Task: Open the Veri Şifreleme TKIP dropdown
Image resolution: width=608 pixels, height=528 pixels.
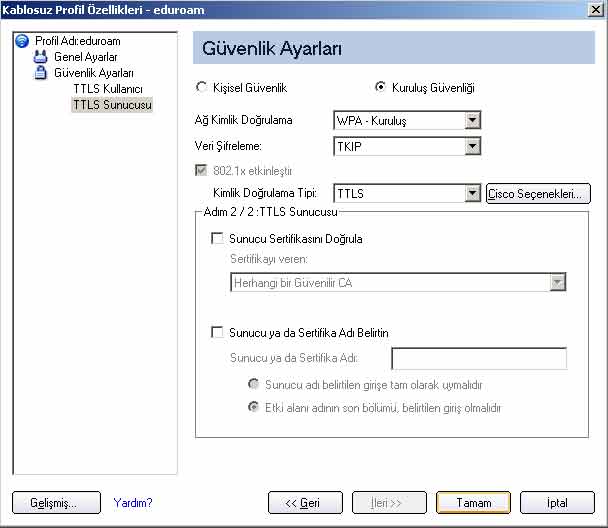Action: (472, 146)
